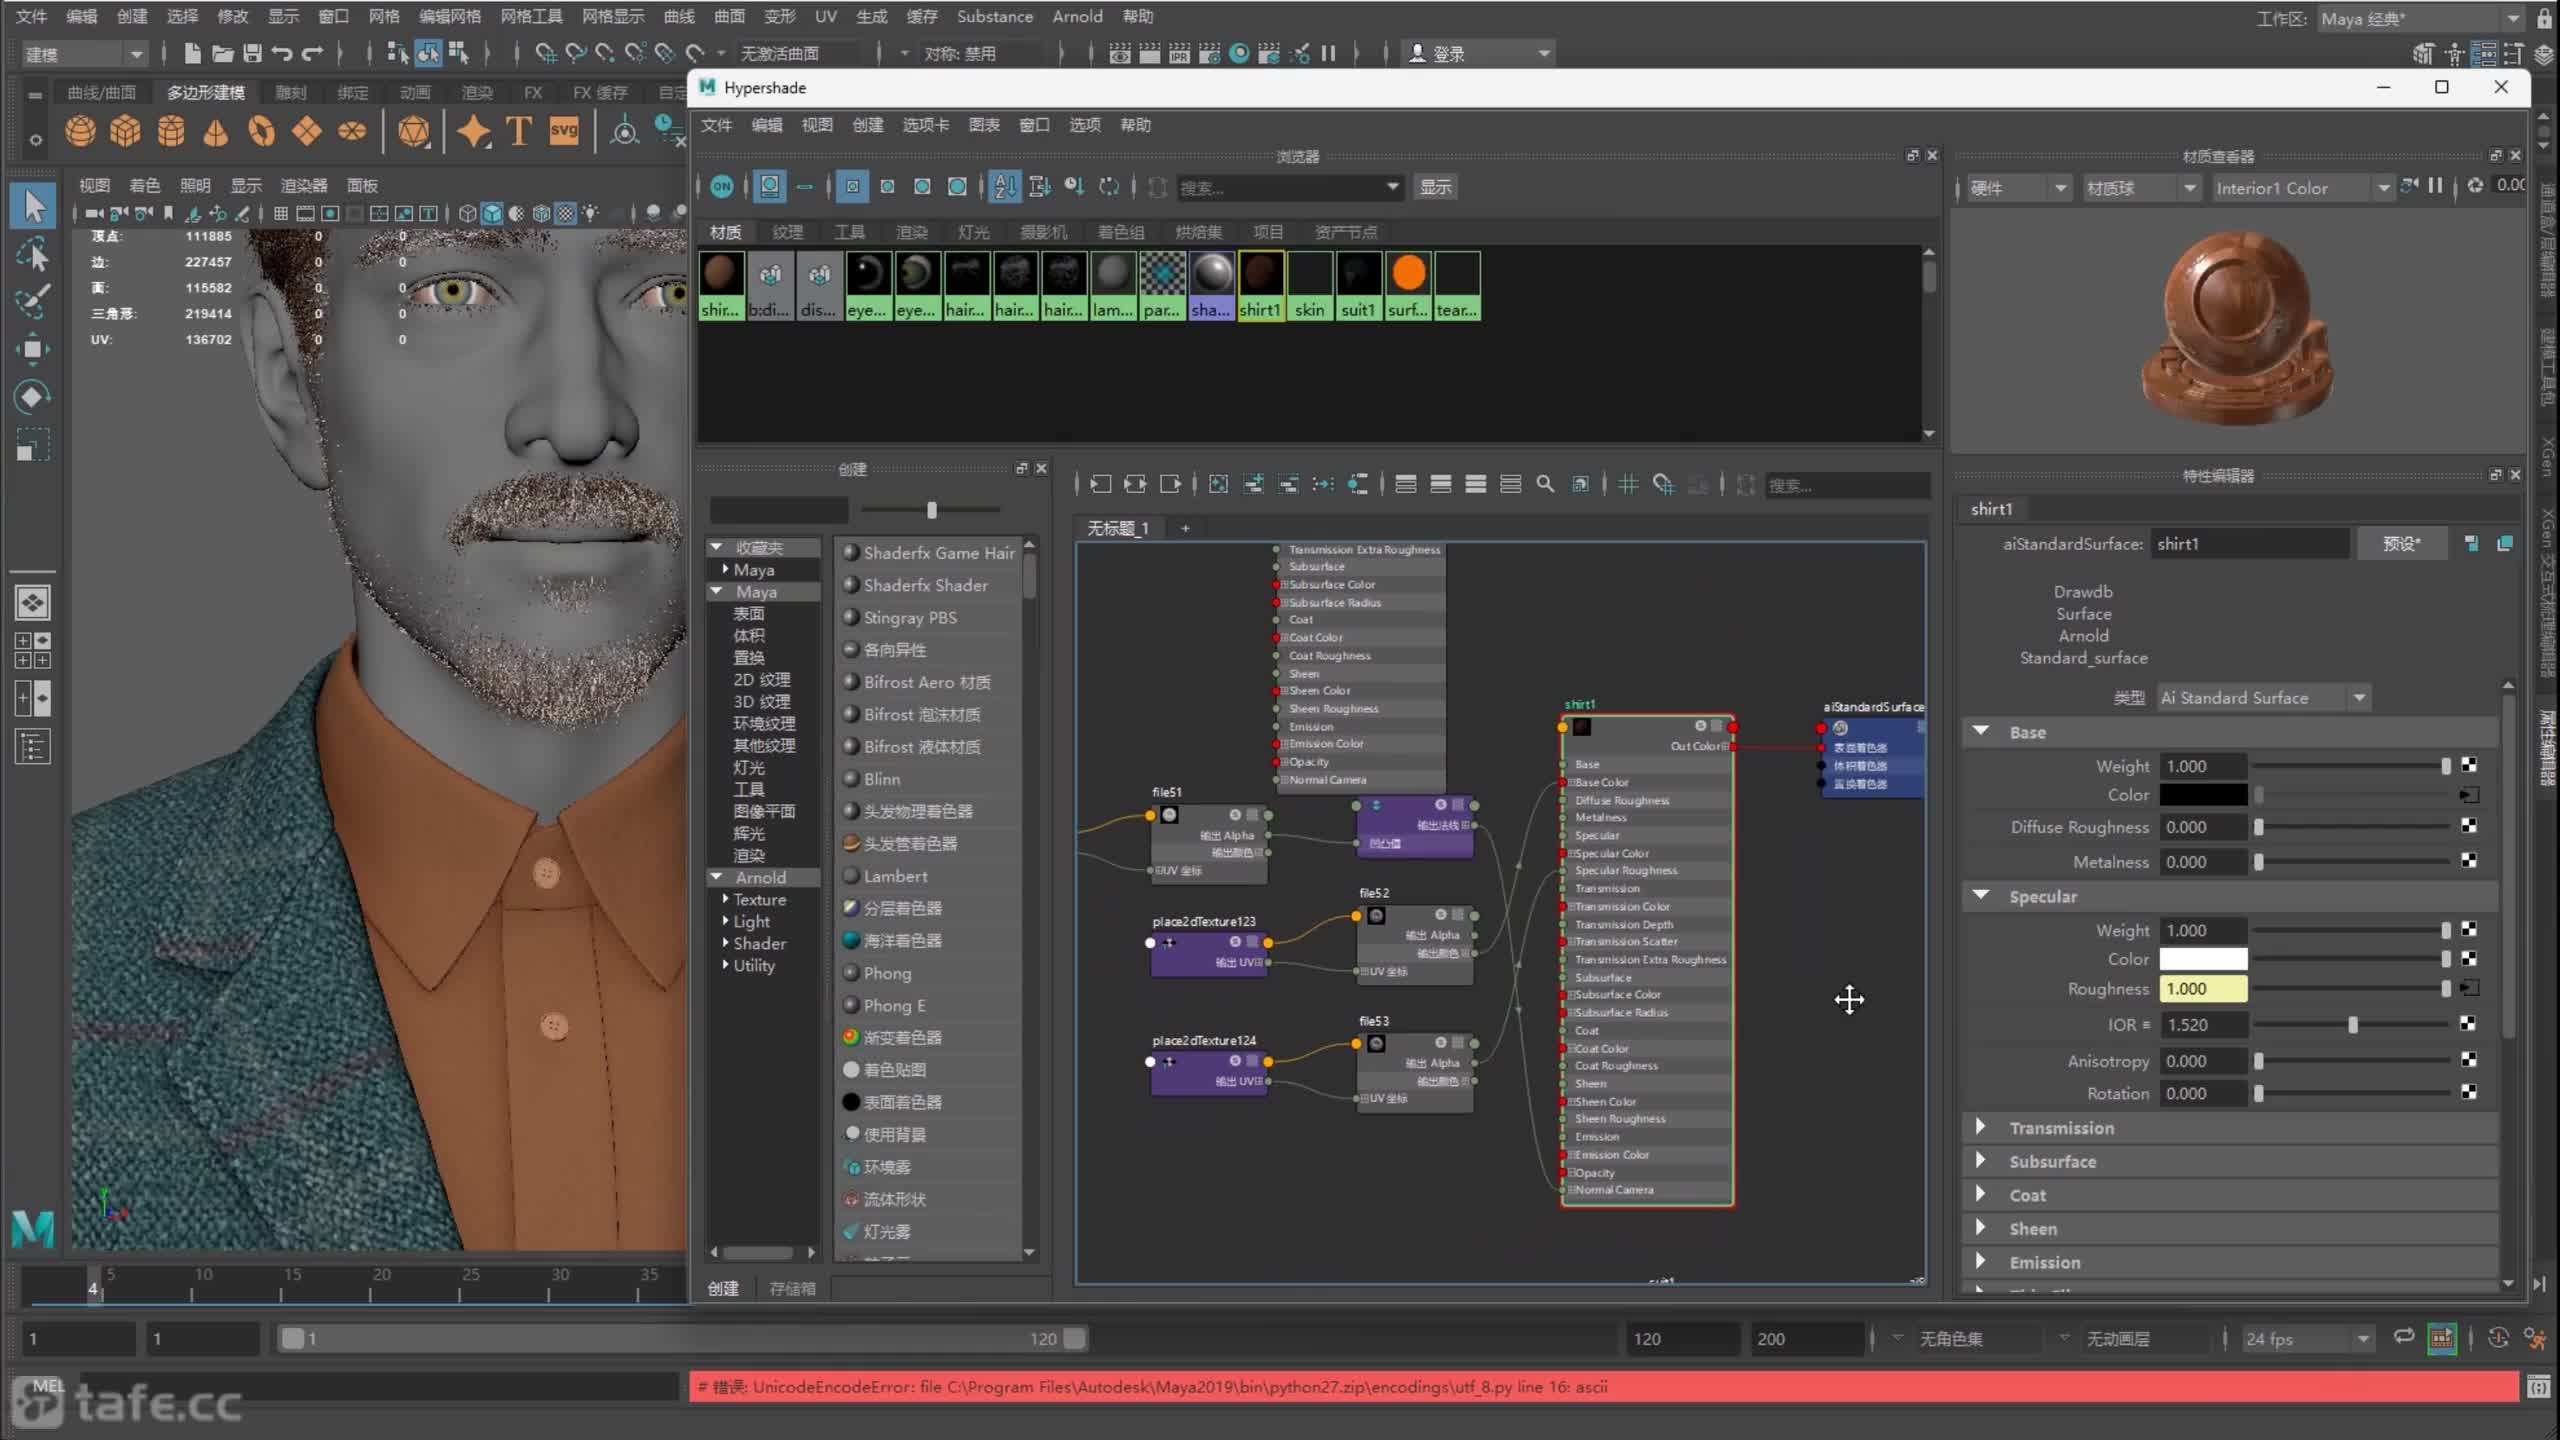This screenshot has height=1440, width=2560.
Task: Expand the Transmission section
Action: click(1981, 1127)
